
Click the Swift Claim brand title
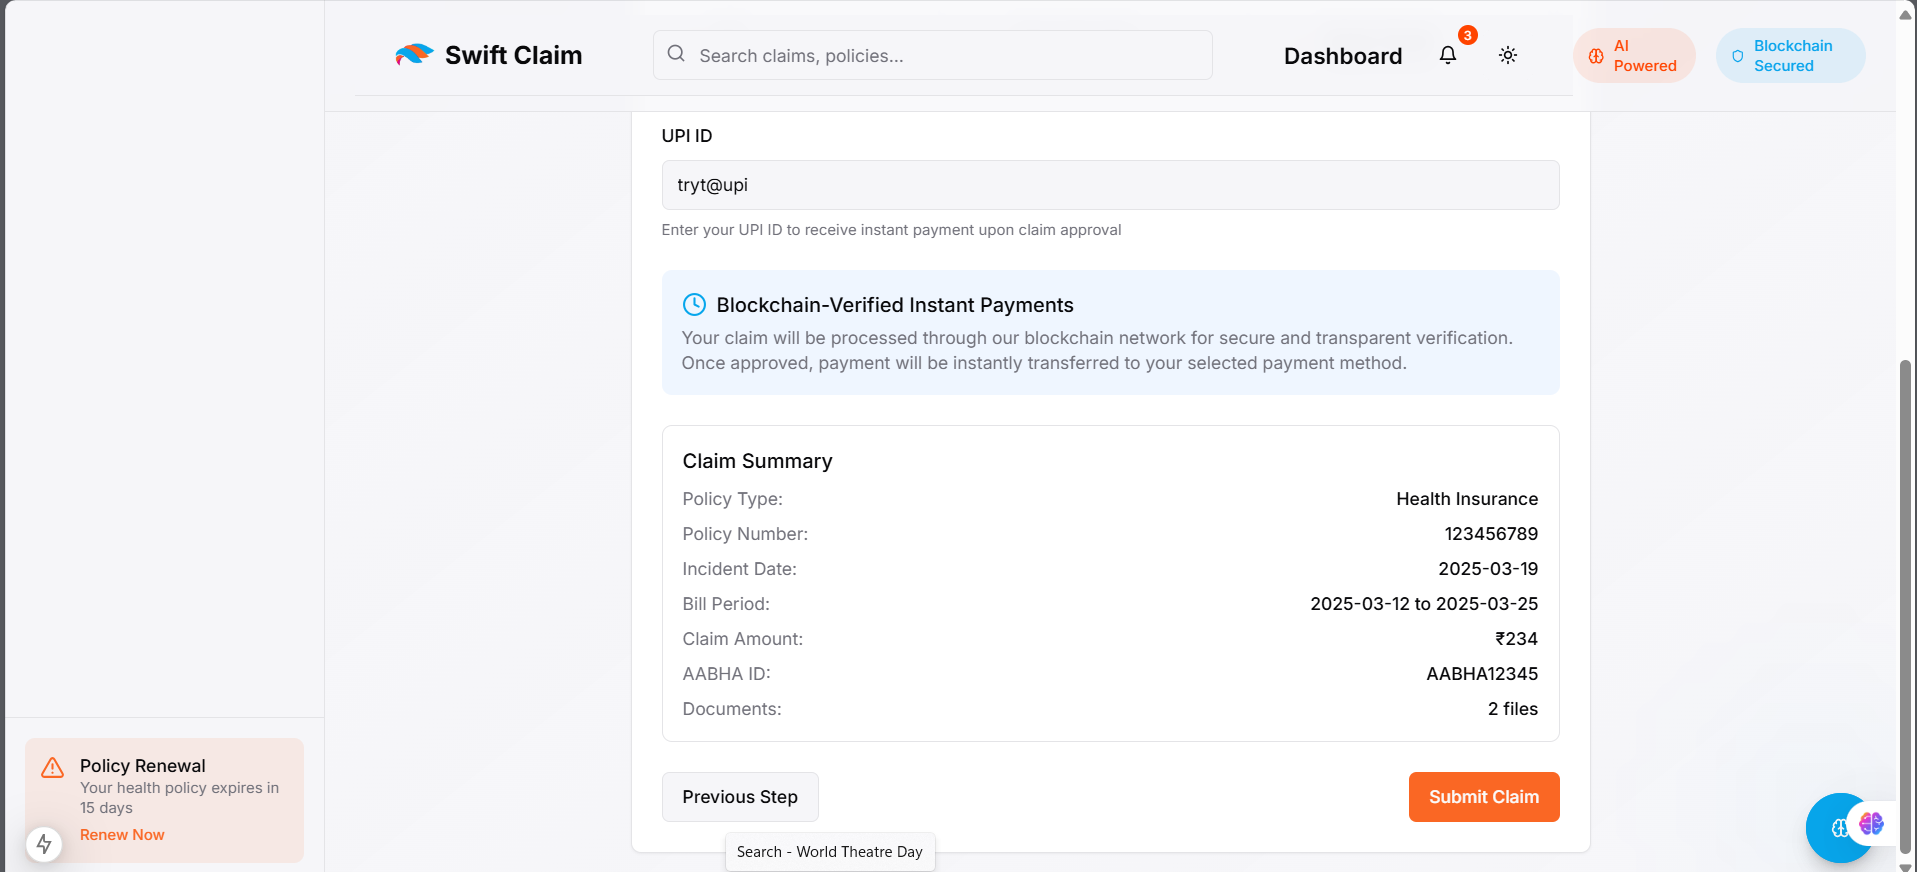click(x=513, y=55)
